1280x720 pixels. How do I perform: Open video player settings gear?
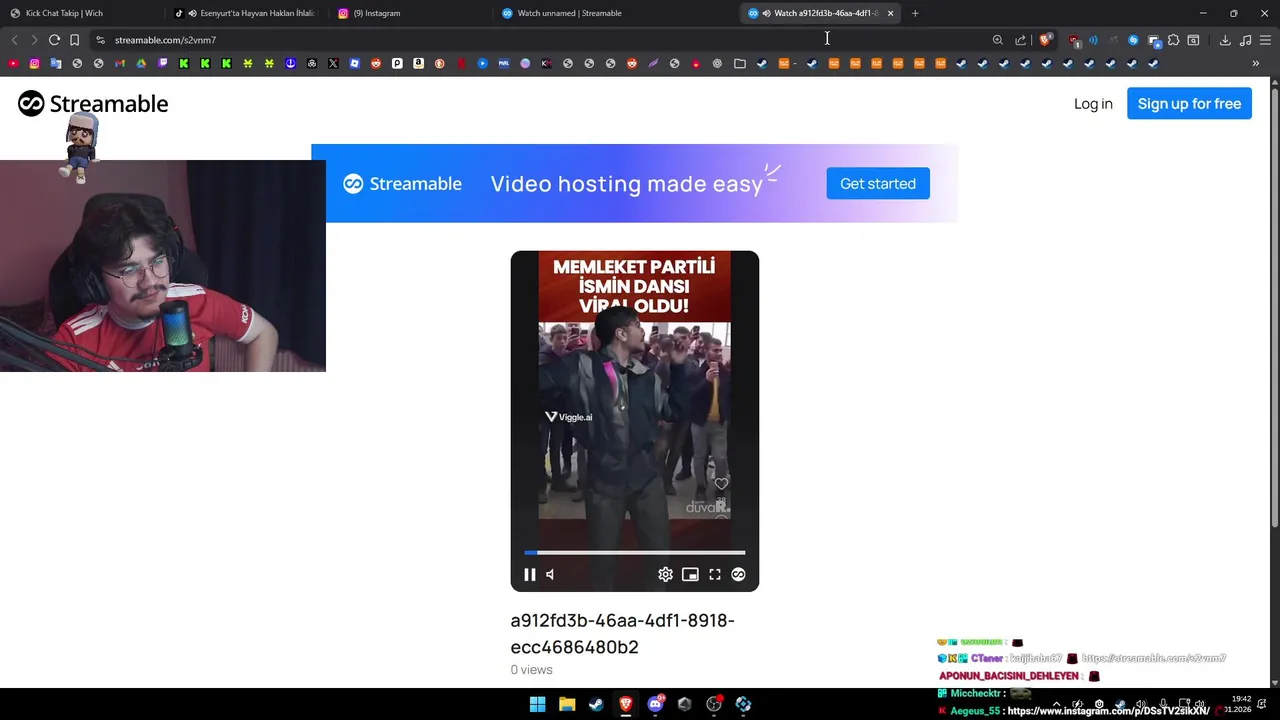pos(665,574)
